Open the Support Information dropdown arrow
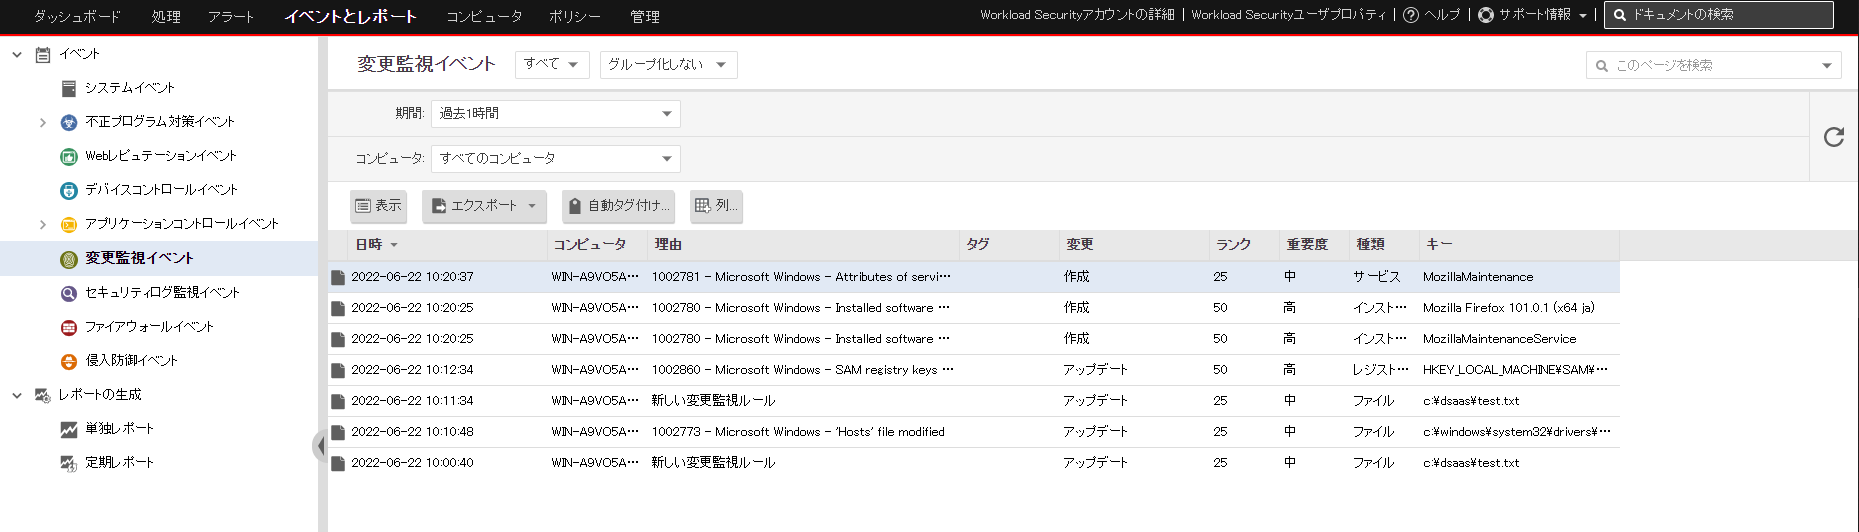Viewport: 1859px width, 532px height. [1583, 16]
